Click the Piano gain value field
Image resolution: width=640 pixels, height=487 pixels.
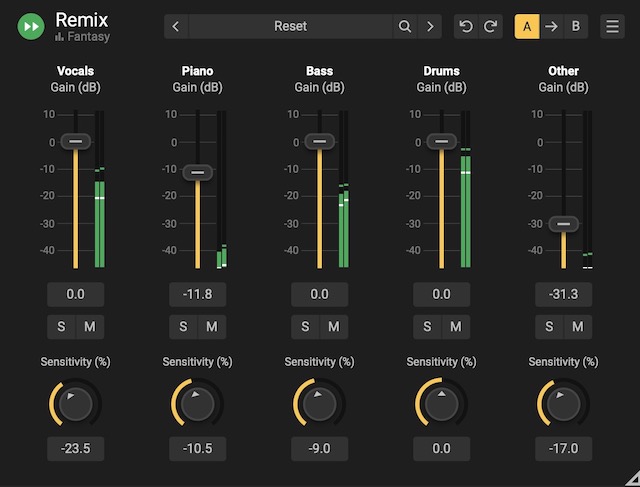197,294
